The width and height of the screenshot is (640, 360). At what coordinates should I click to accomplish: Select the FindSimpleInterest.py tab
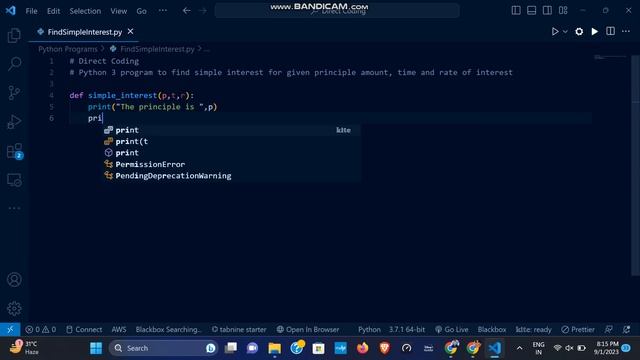[x=84, y=32]
